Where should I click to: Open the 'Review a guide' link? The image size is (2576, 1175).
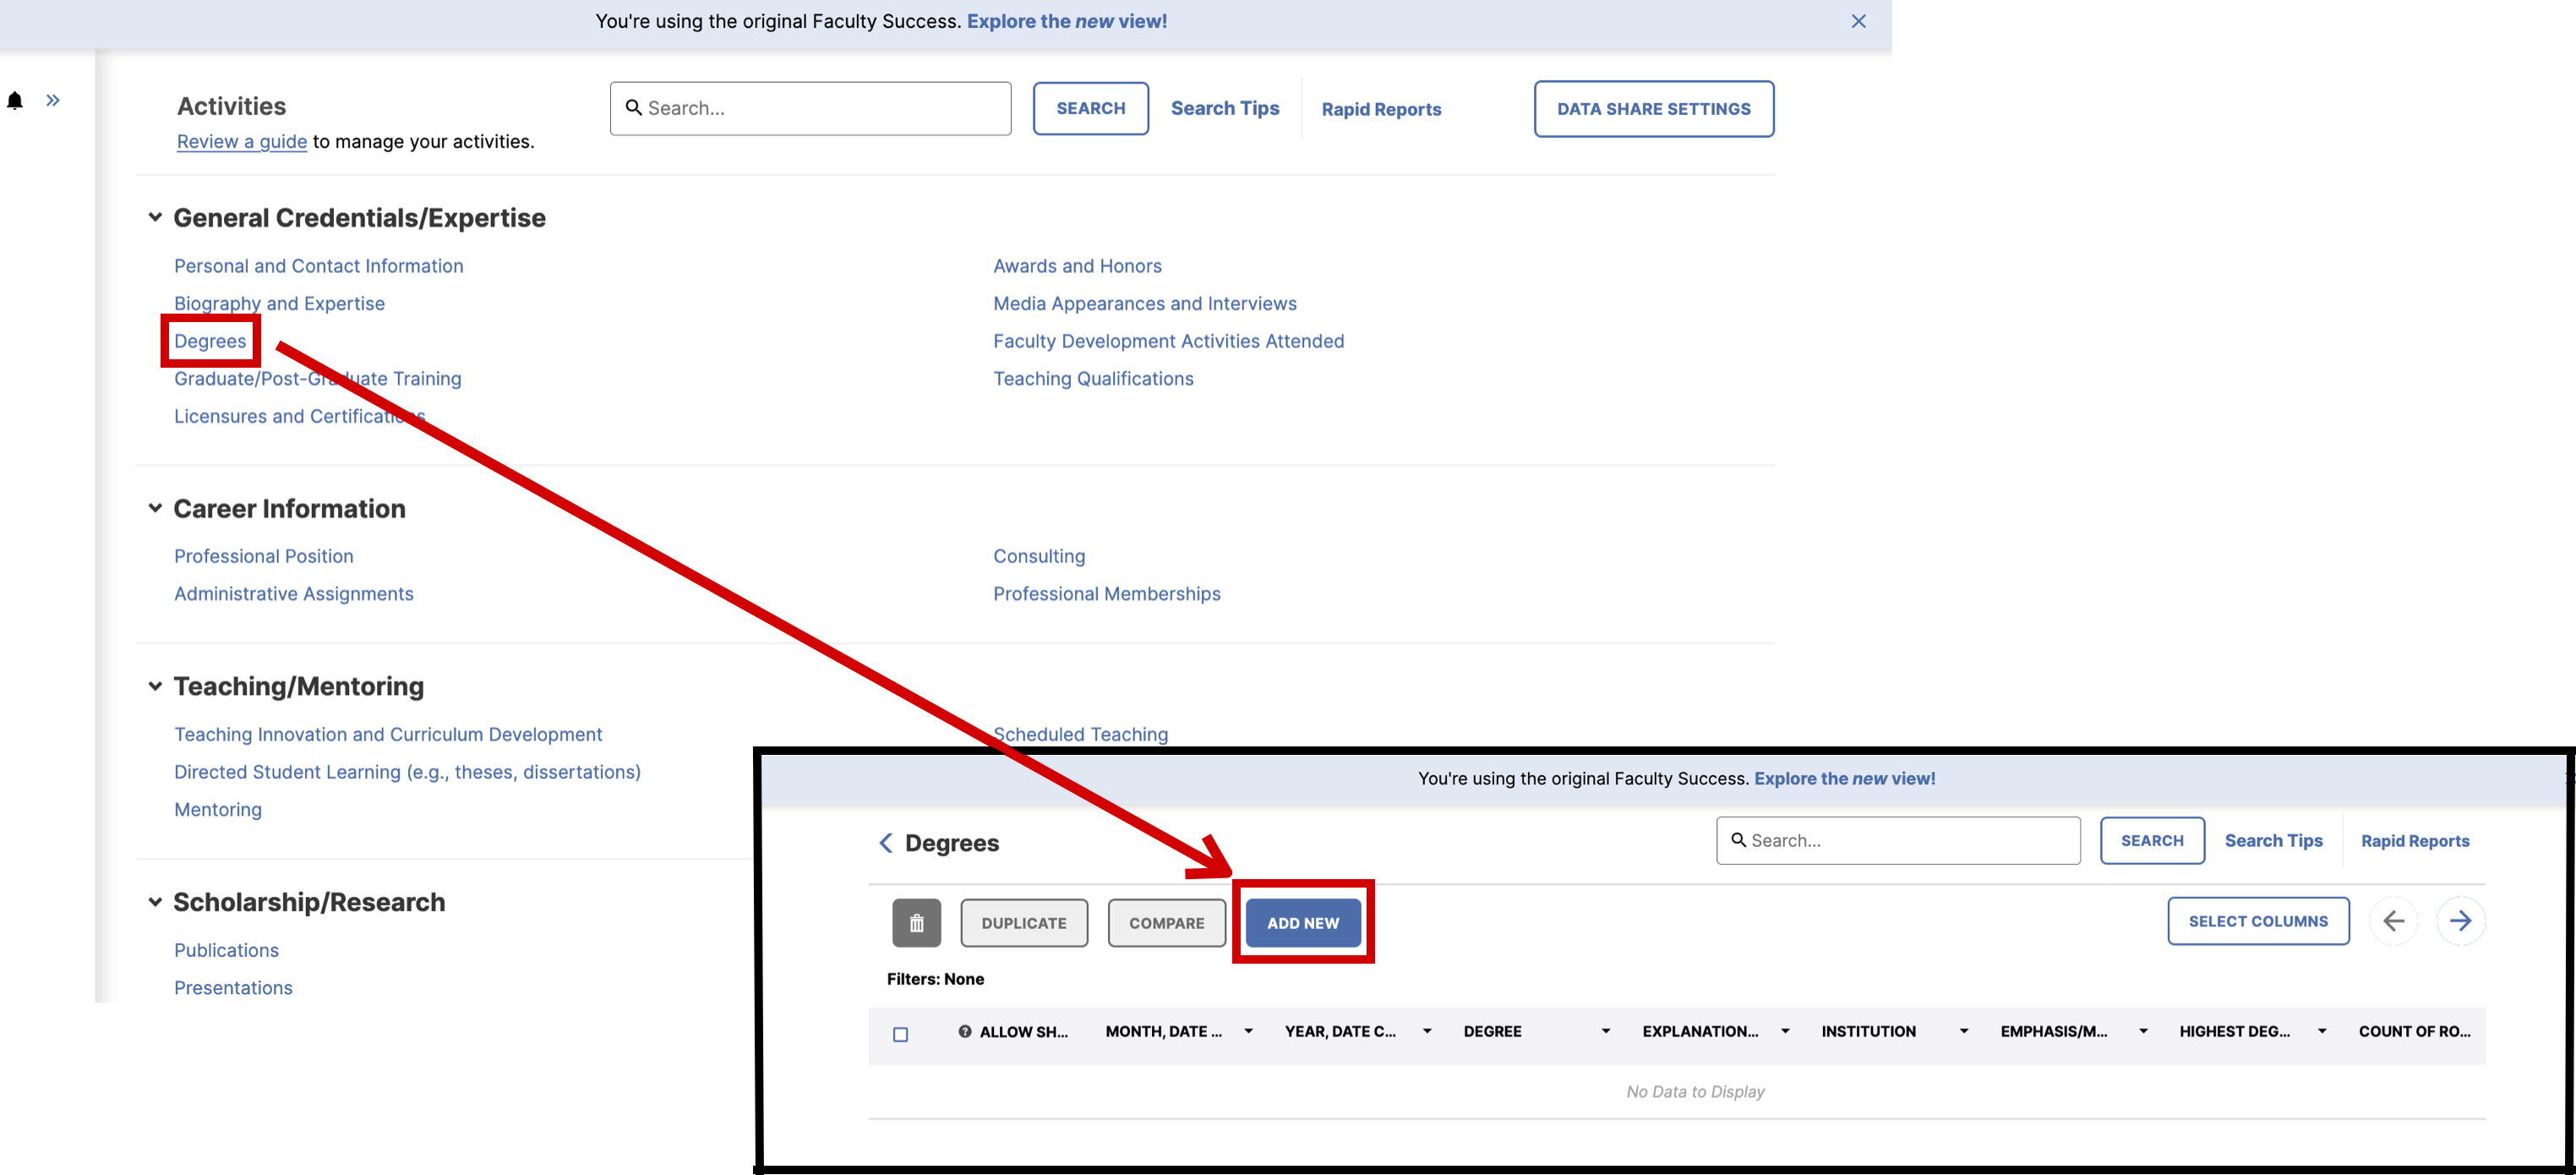pos(242,141)
